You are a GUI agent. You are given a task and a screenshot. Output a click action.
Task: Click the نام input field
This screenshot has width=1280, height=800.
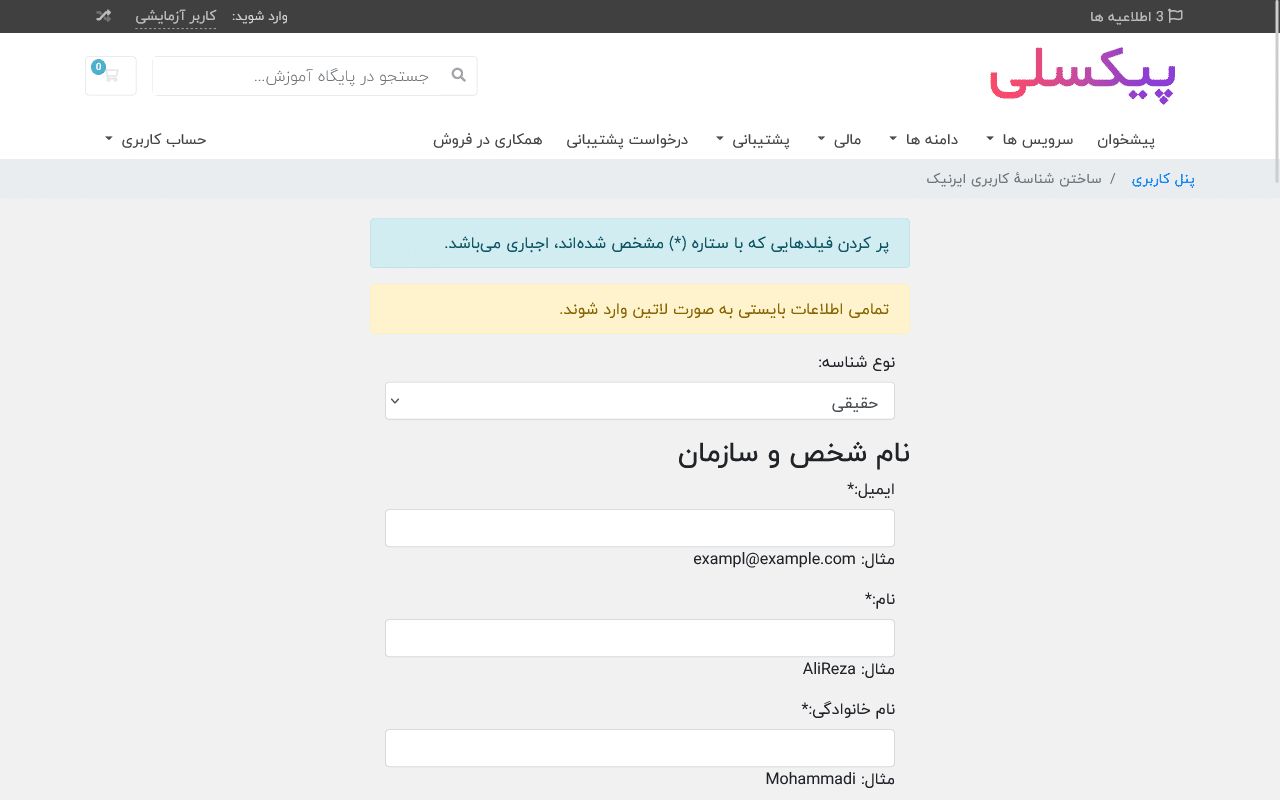[640, 638]
